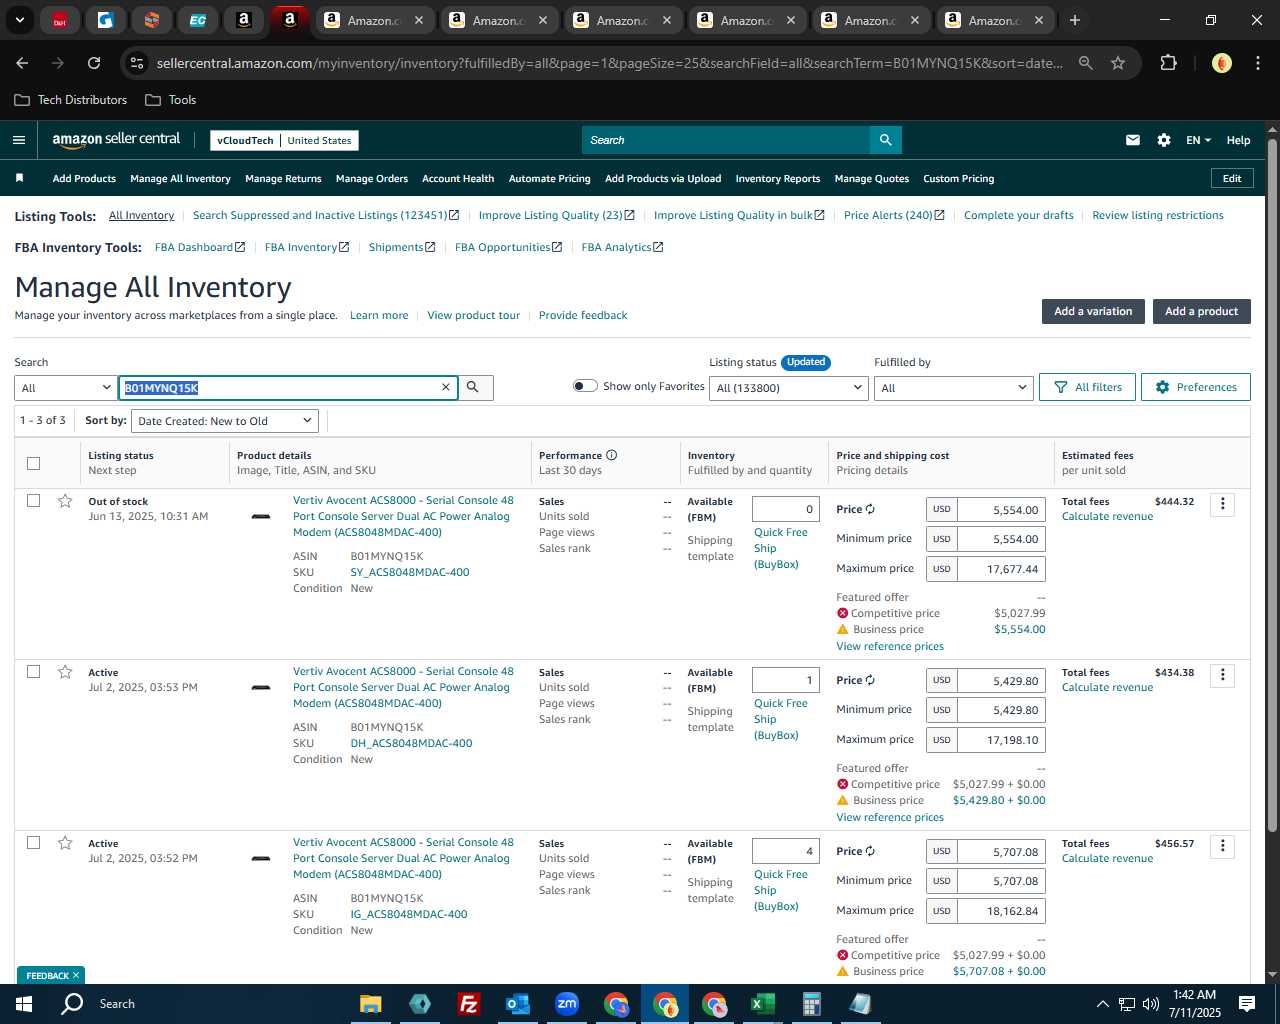The height and width of the screenshot is (1024, 1280).
Task: Click the Add a product button
Action: coord(1201,311)
